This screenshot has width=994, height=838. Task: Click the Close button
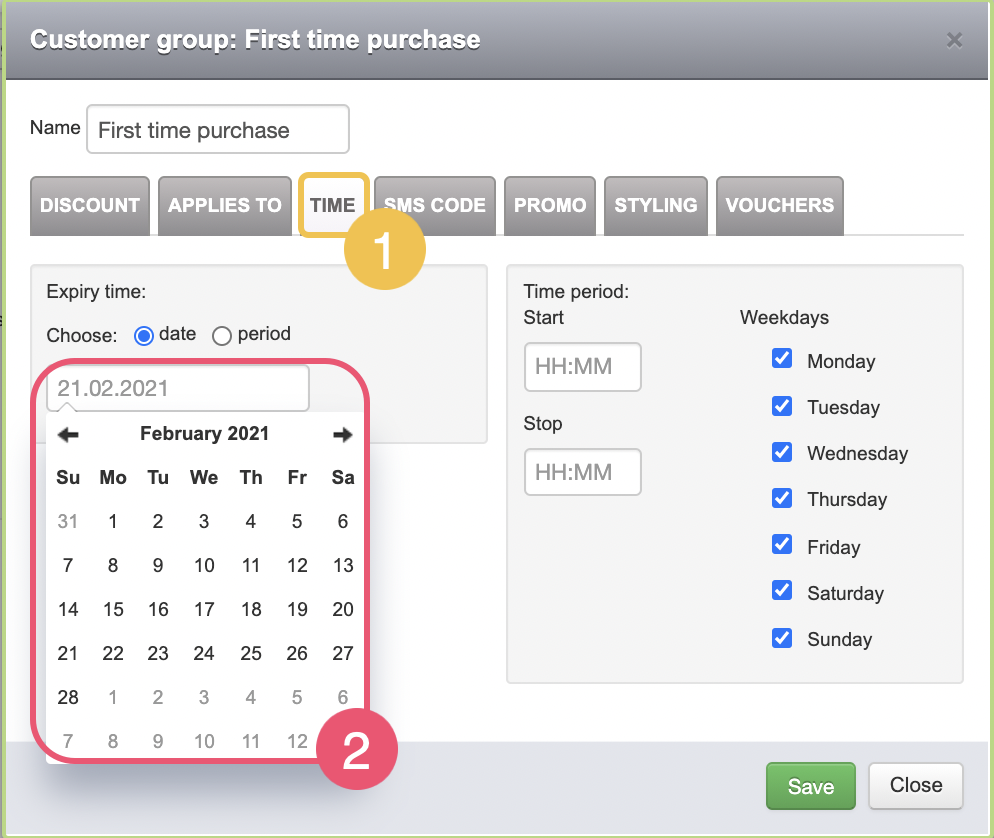pyautogui.click(x=915, y=786)
